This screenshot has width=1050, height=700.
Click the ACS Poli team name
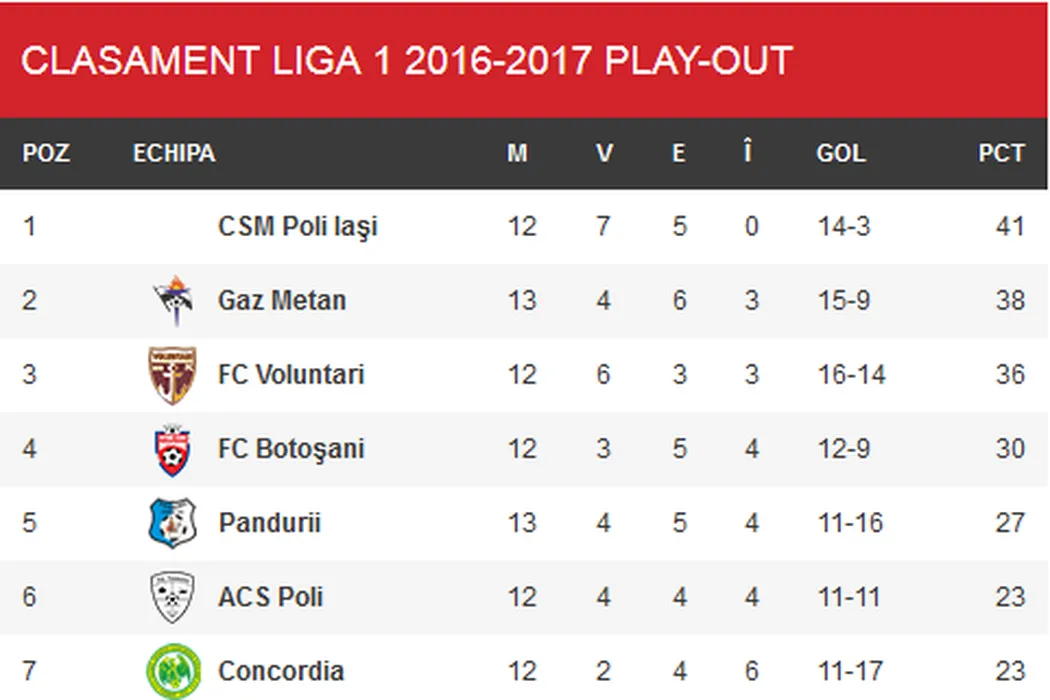point(271,597)
